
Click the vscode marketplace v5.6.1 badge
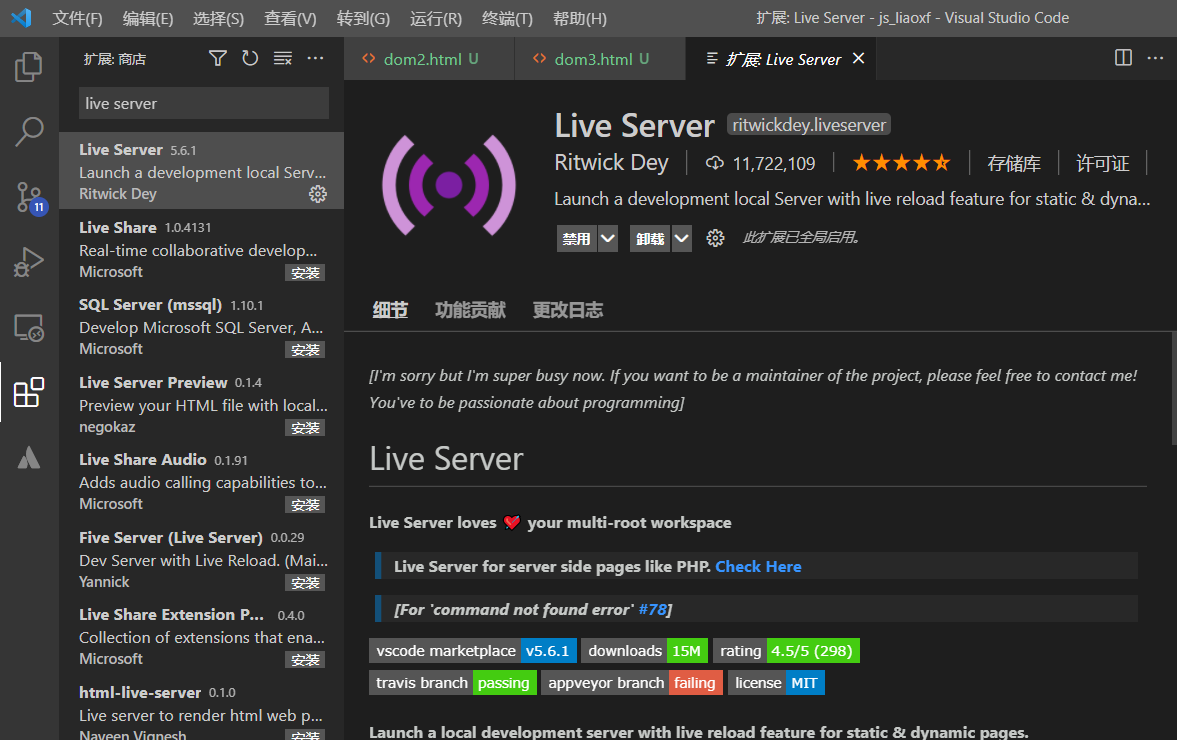[473, 651]
